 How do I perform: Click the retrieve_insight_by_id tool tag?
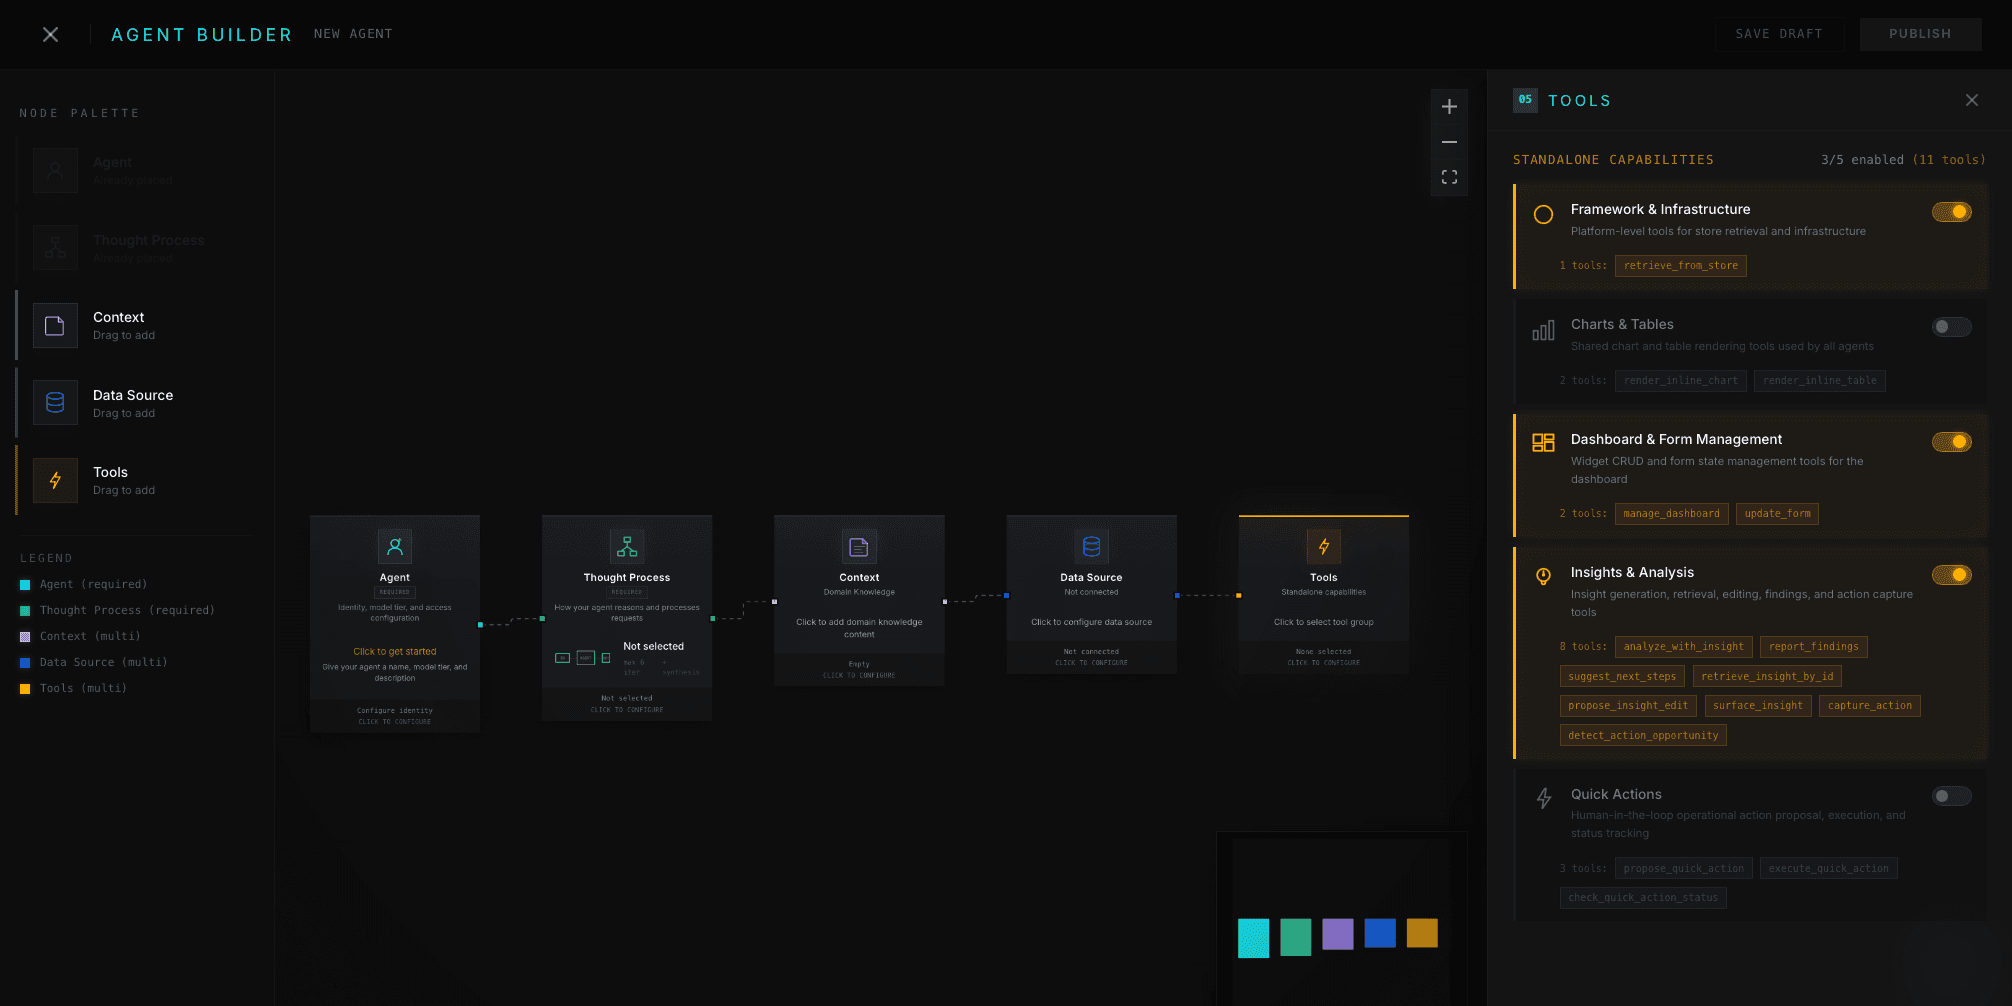coord(1767,677)
